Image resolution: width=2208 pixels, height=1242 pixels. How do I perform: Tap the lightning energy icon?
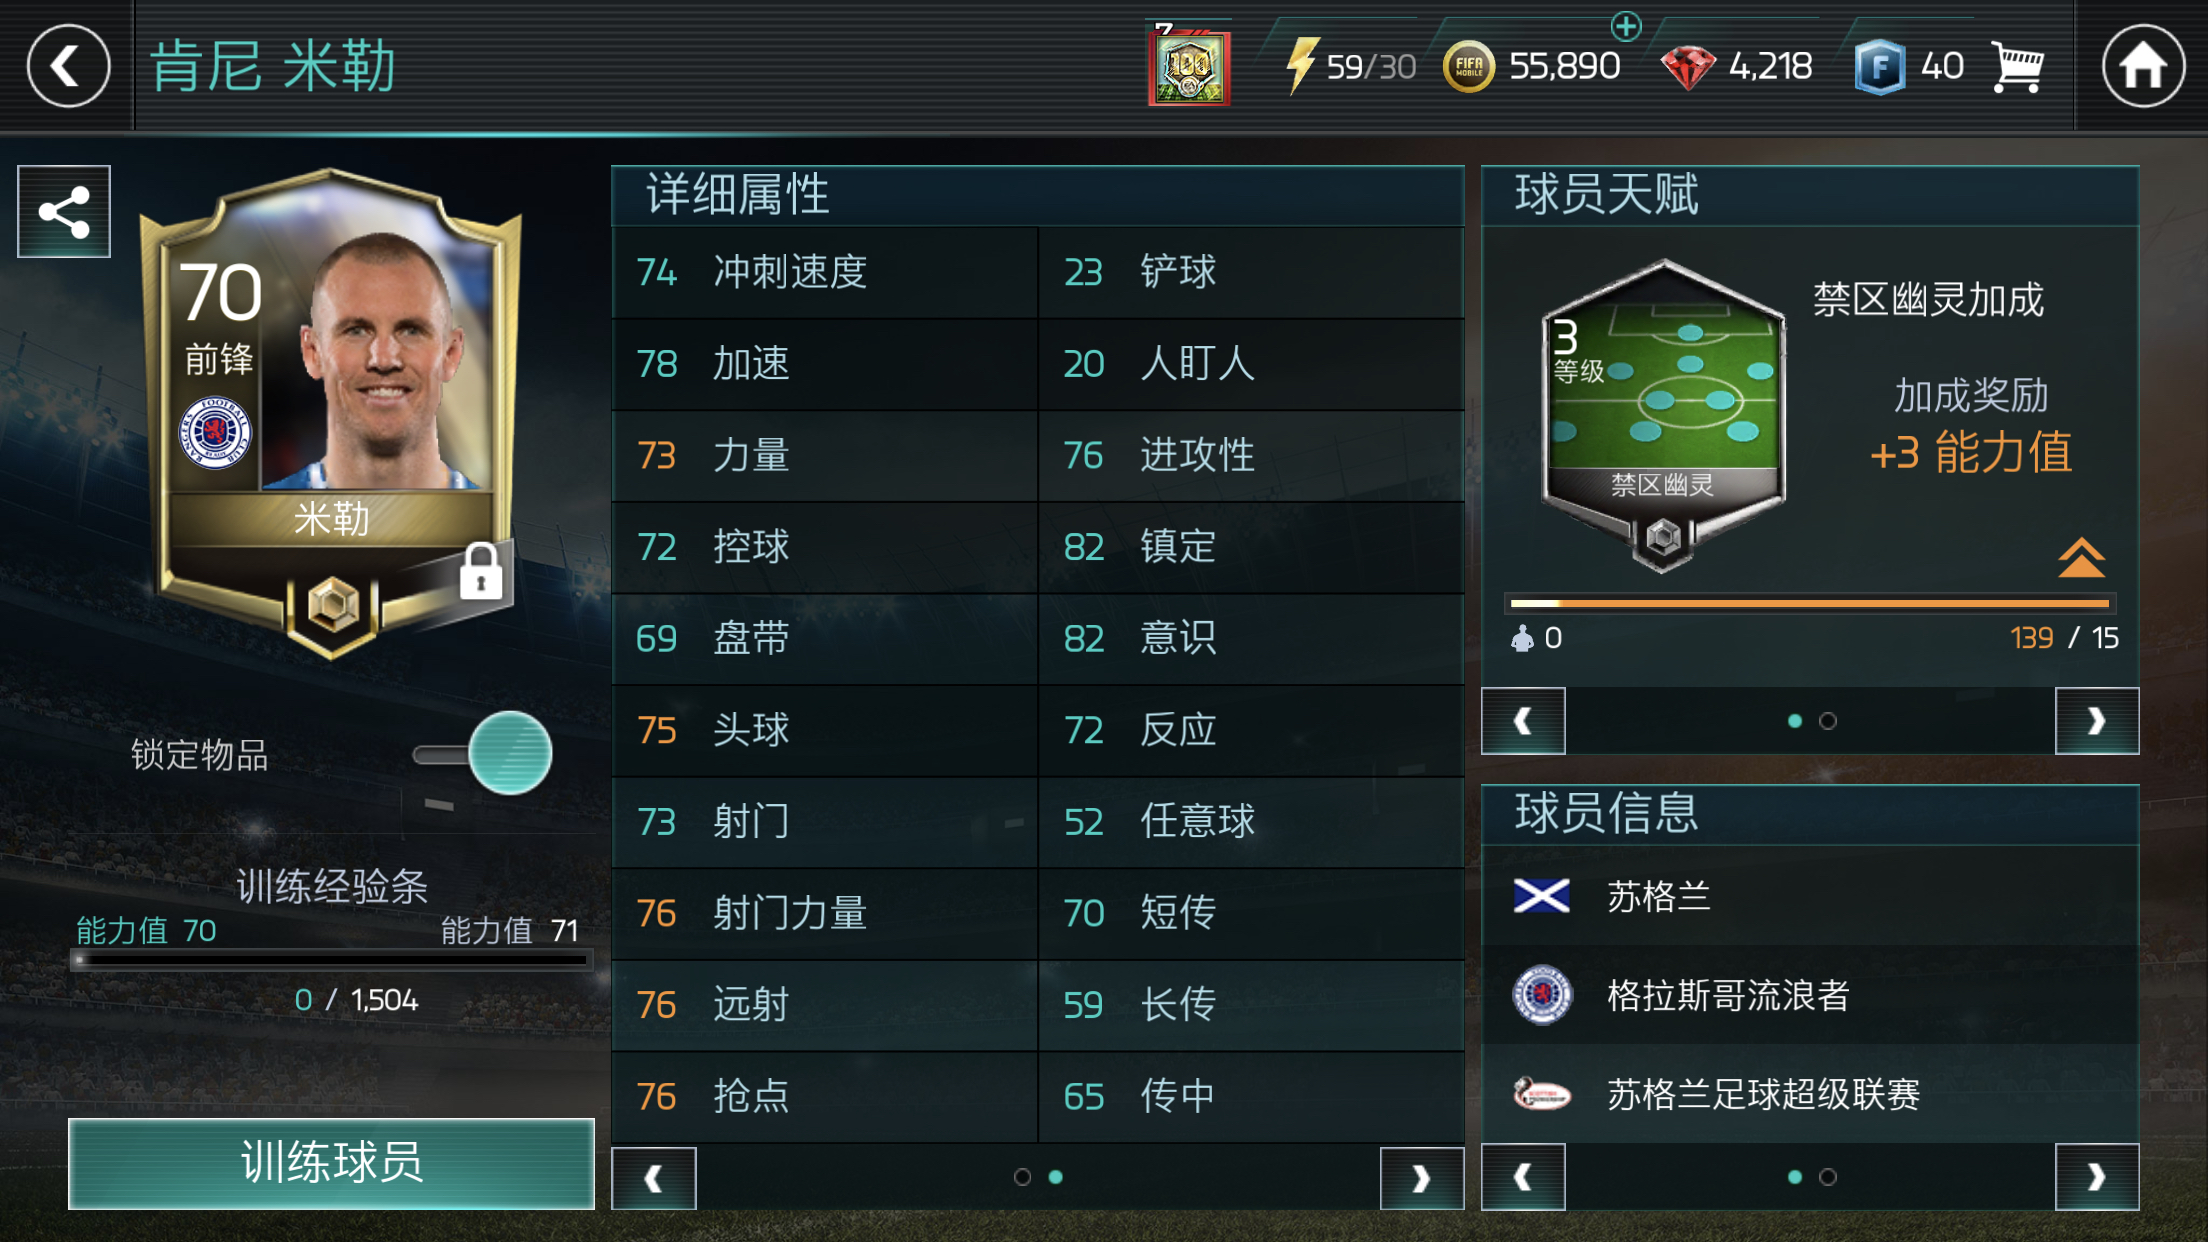tap(1301, 65)
